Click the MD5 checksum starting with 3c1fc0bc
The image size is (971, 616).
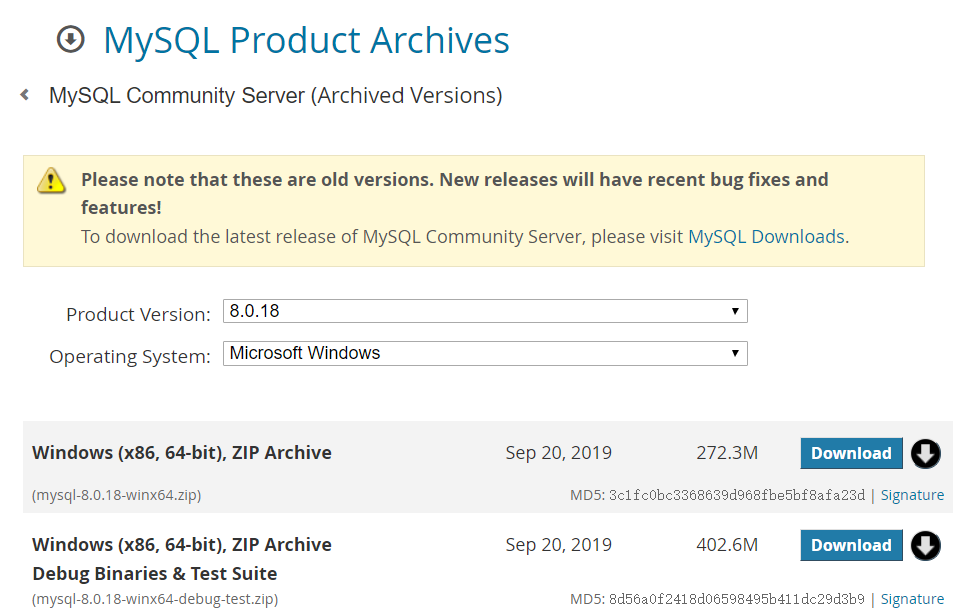(737, 495)
